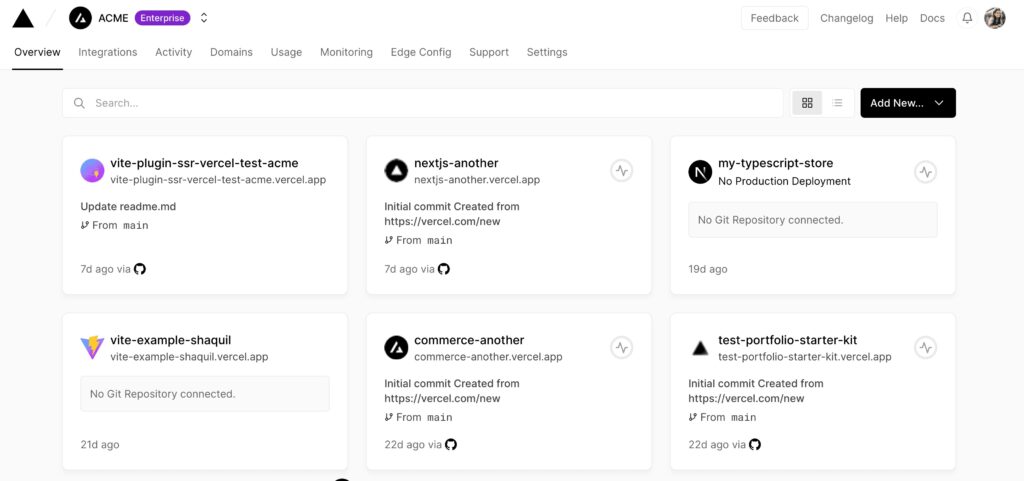Switch to list view
Screen dimensions: 1024x481
click(837, 103)
